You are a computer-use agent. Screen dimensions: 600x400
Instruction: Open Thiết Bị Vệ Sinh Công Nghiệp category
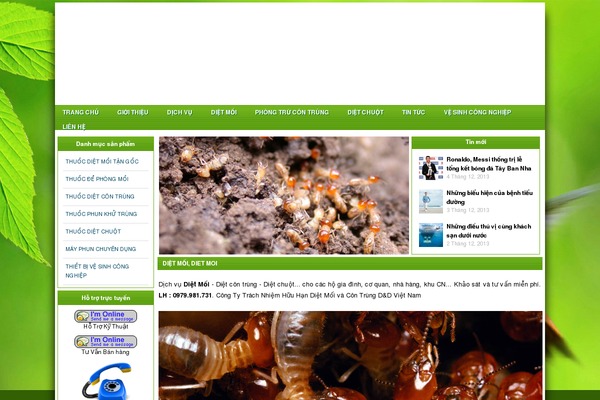pyautogui.click(x=97, y=271)
